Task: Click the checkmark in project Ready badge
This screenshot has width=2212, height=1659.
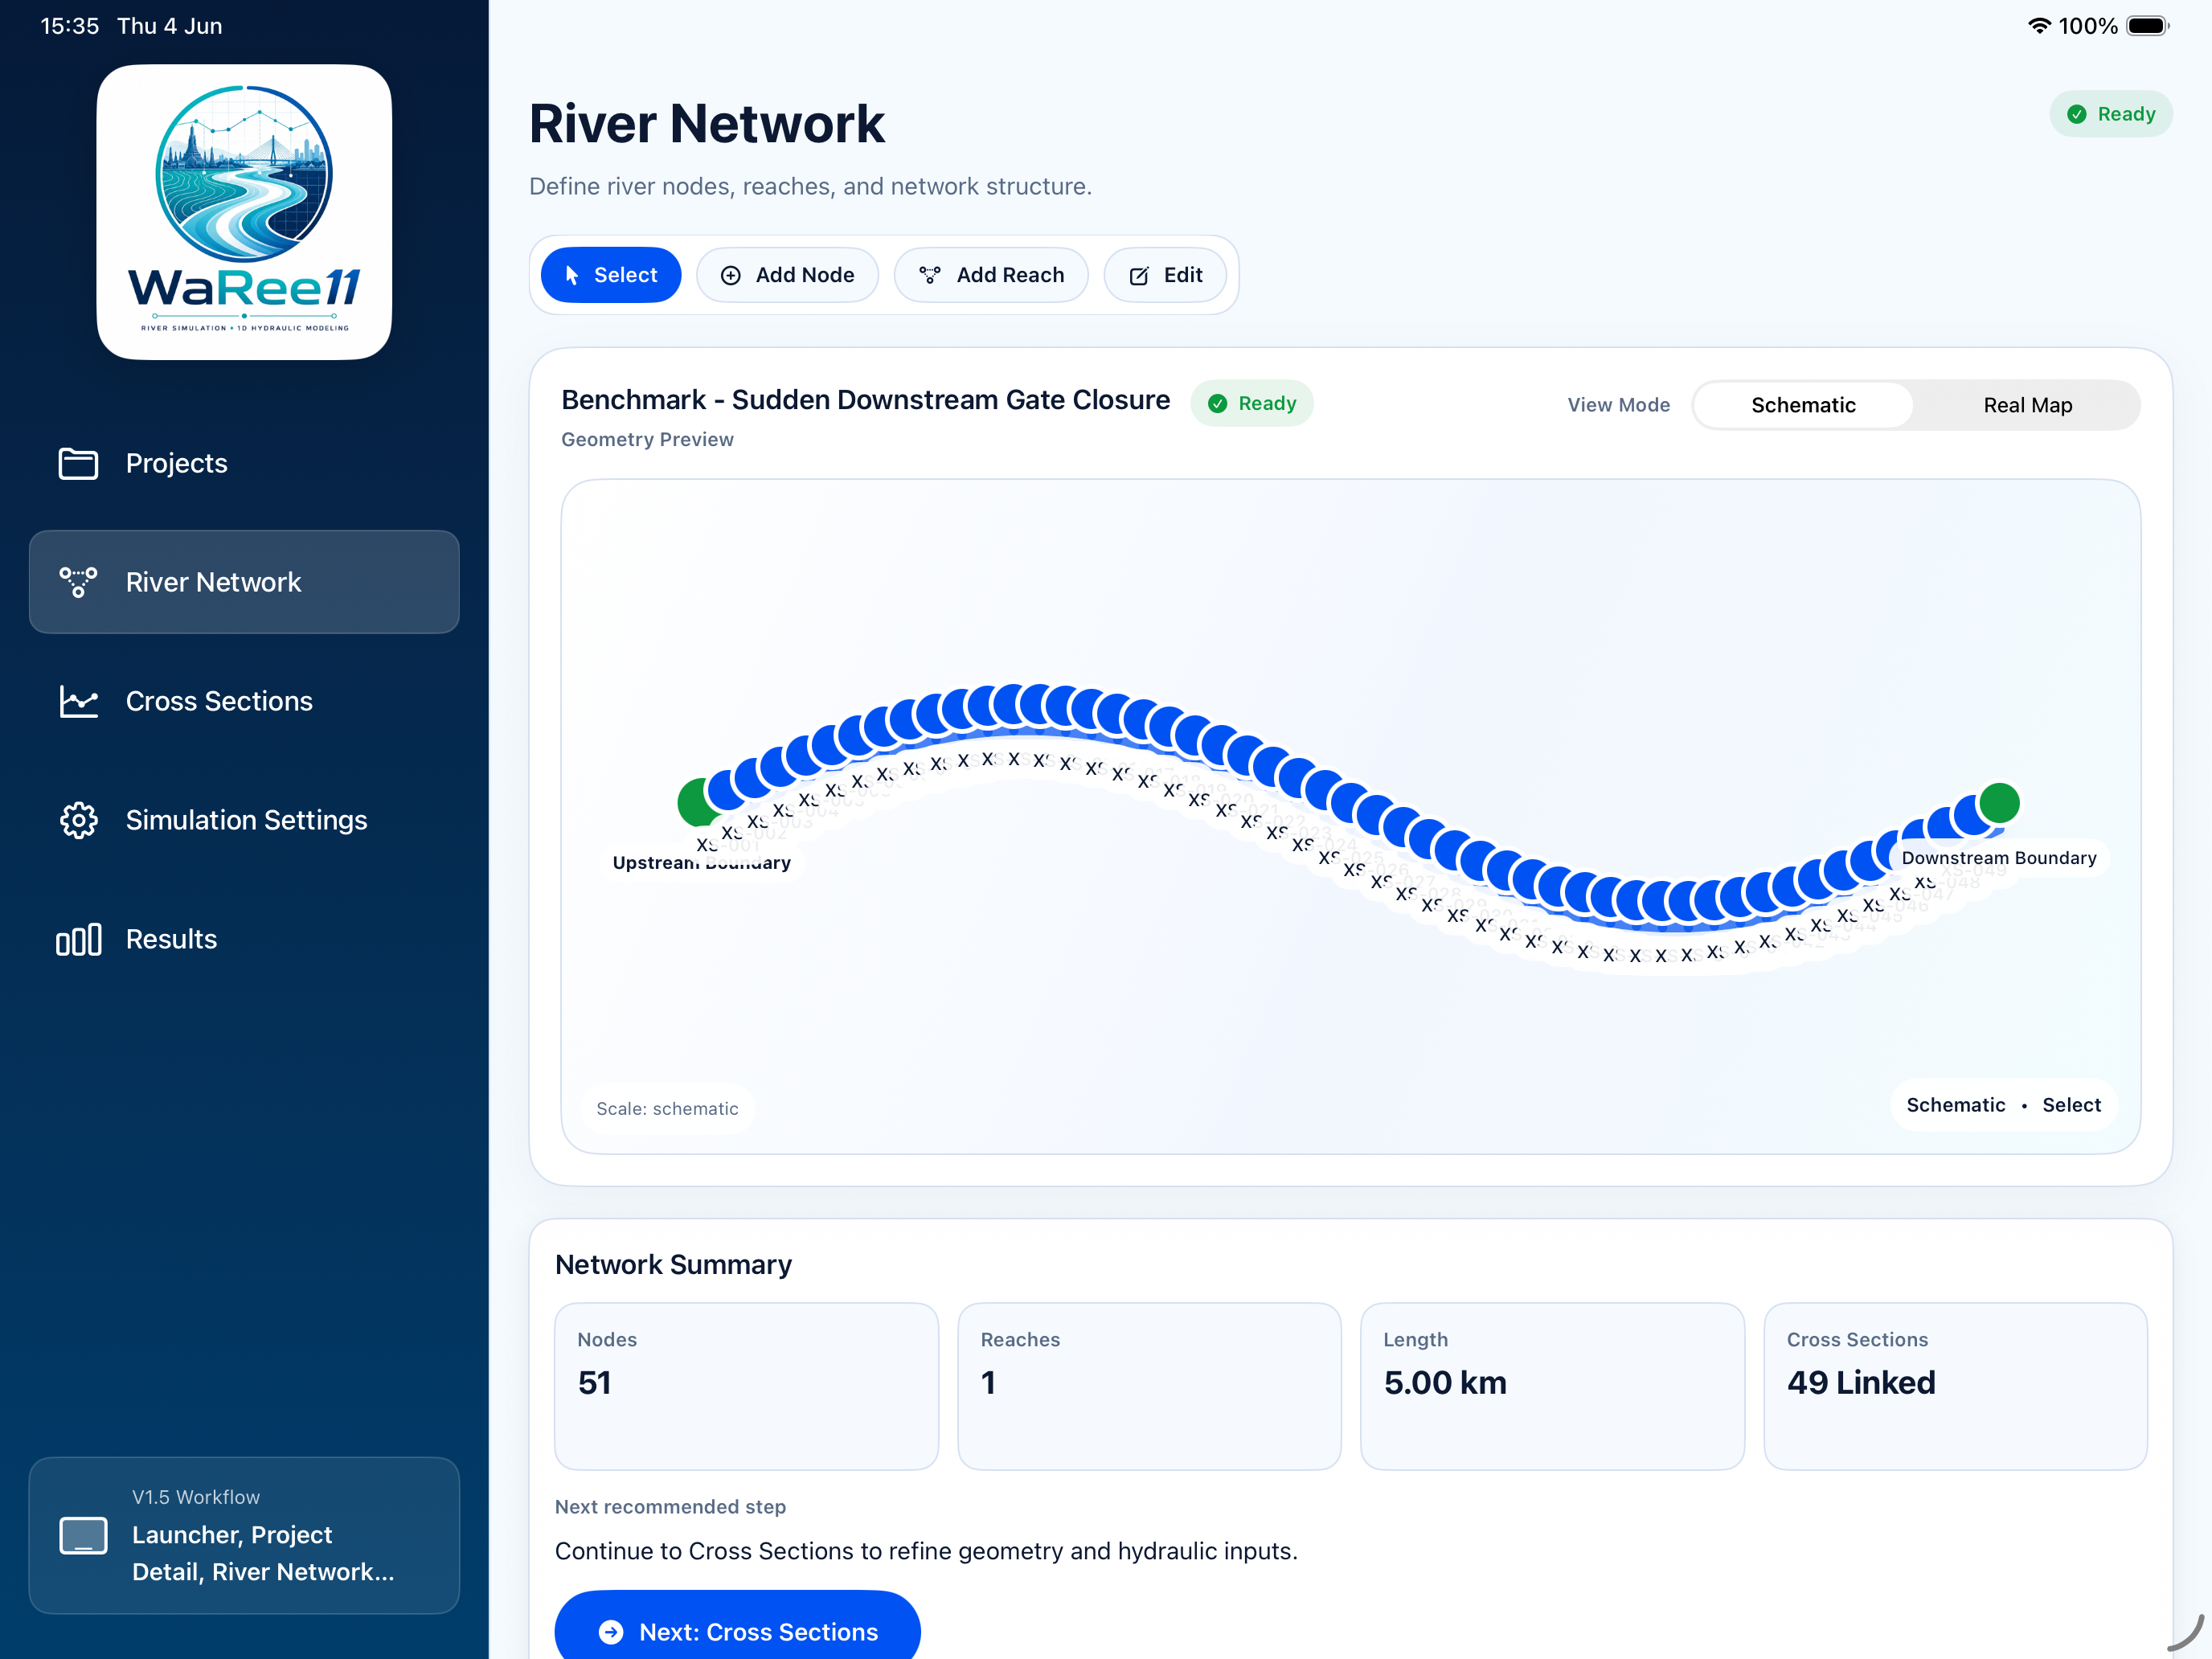Action: (x=1217, y=403)
